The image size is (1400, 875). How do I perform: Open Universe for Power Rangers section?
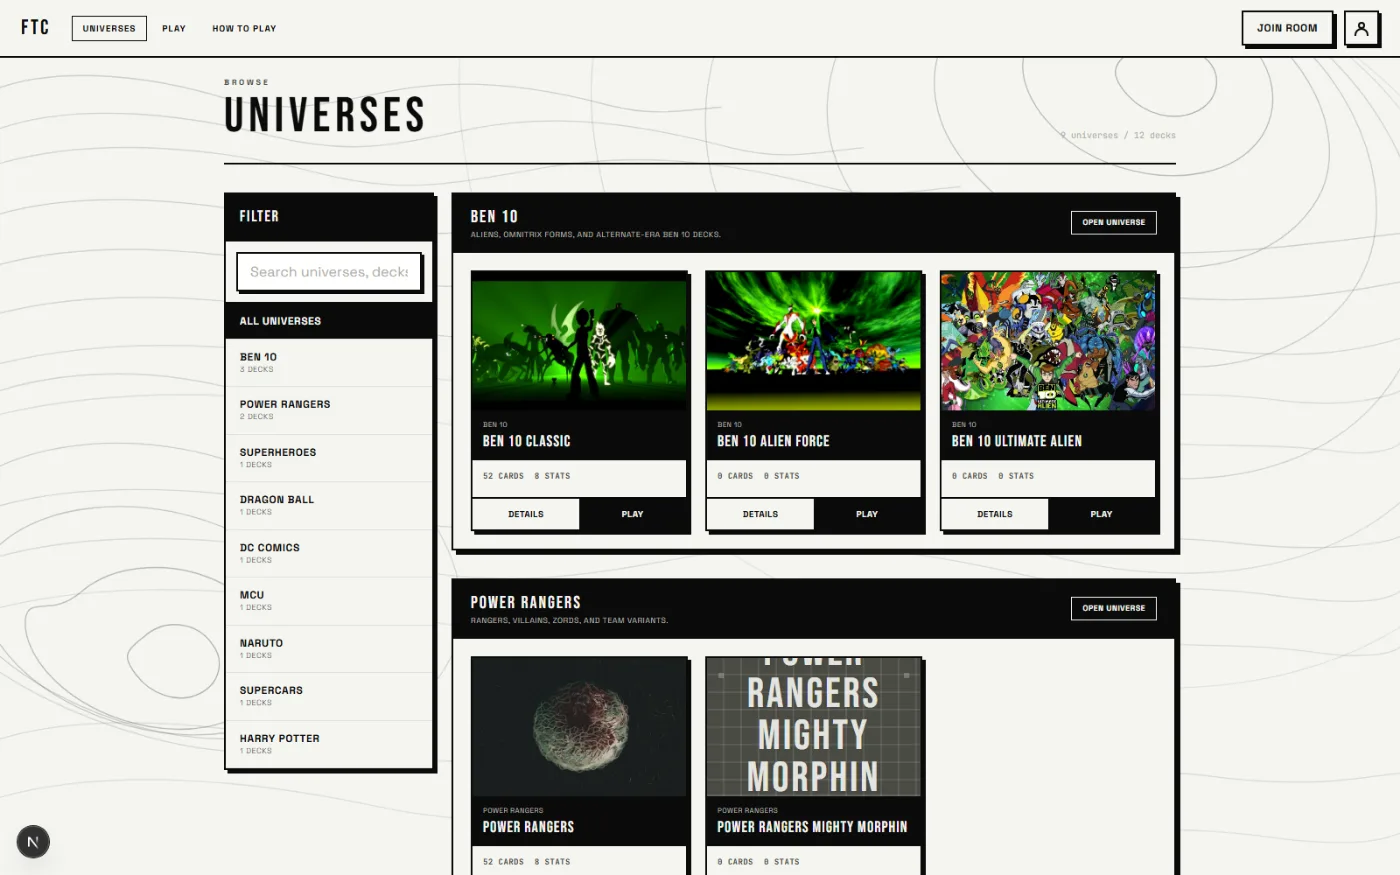1113,608
